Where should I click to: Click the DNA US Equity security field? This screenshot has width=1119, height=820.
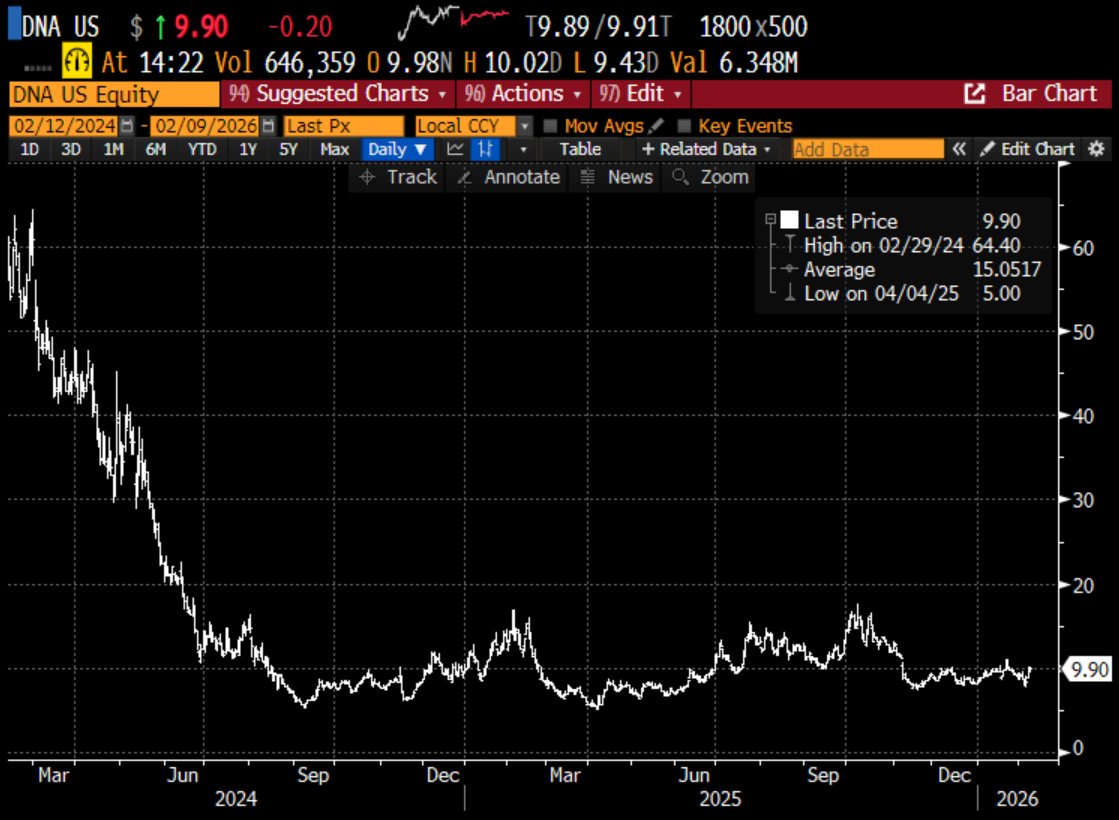[113, 94]
